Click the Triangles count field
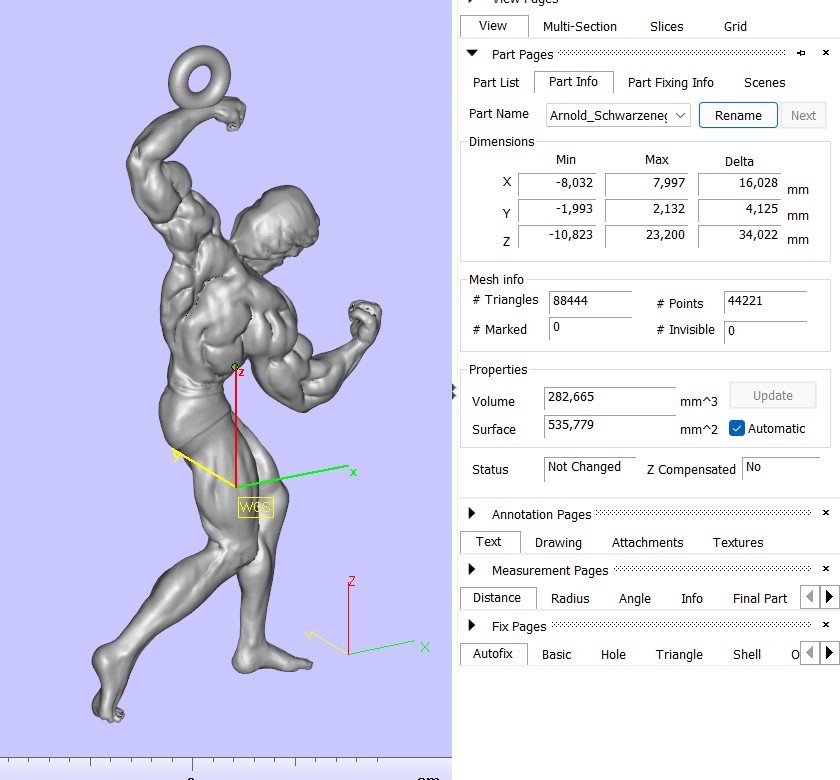840x780 pixels. [x=590, y=302]
